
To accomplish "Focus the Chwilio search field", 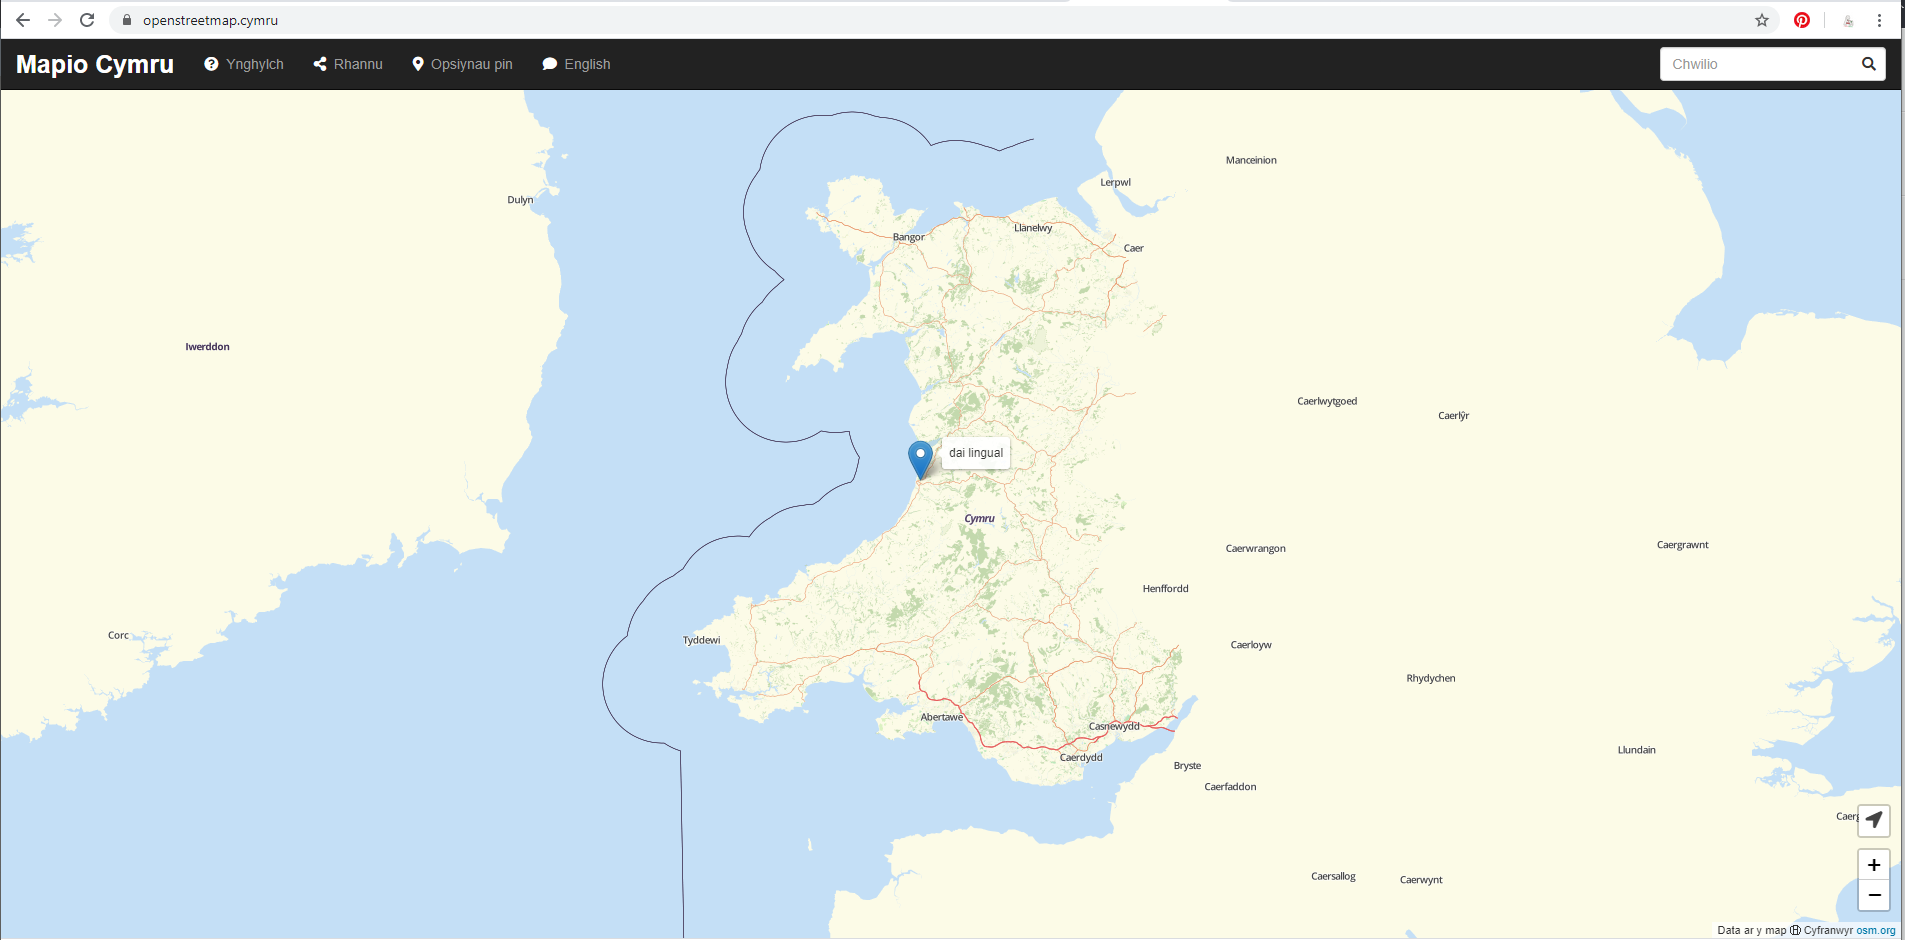I will click(x=1756, y=64).
